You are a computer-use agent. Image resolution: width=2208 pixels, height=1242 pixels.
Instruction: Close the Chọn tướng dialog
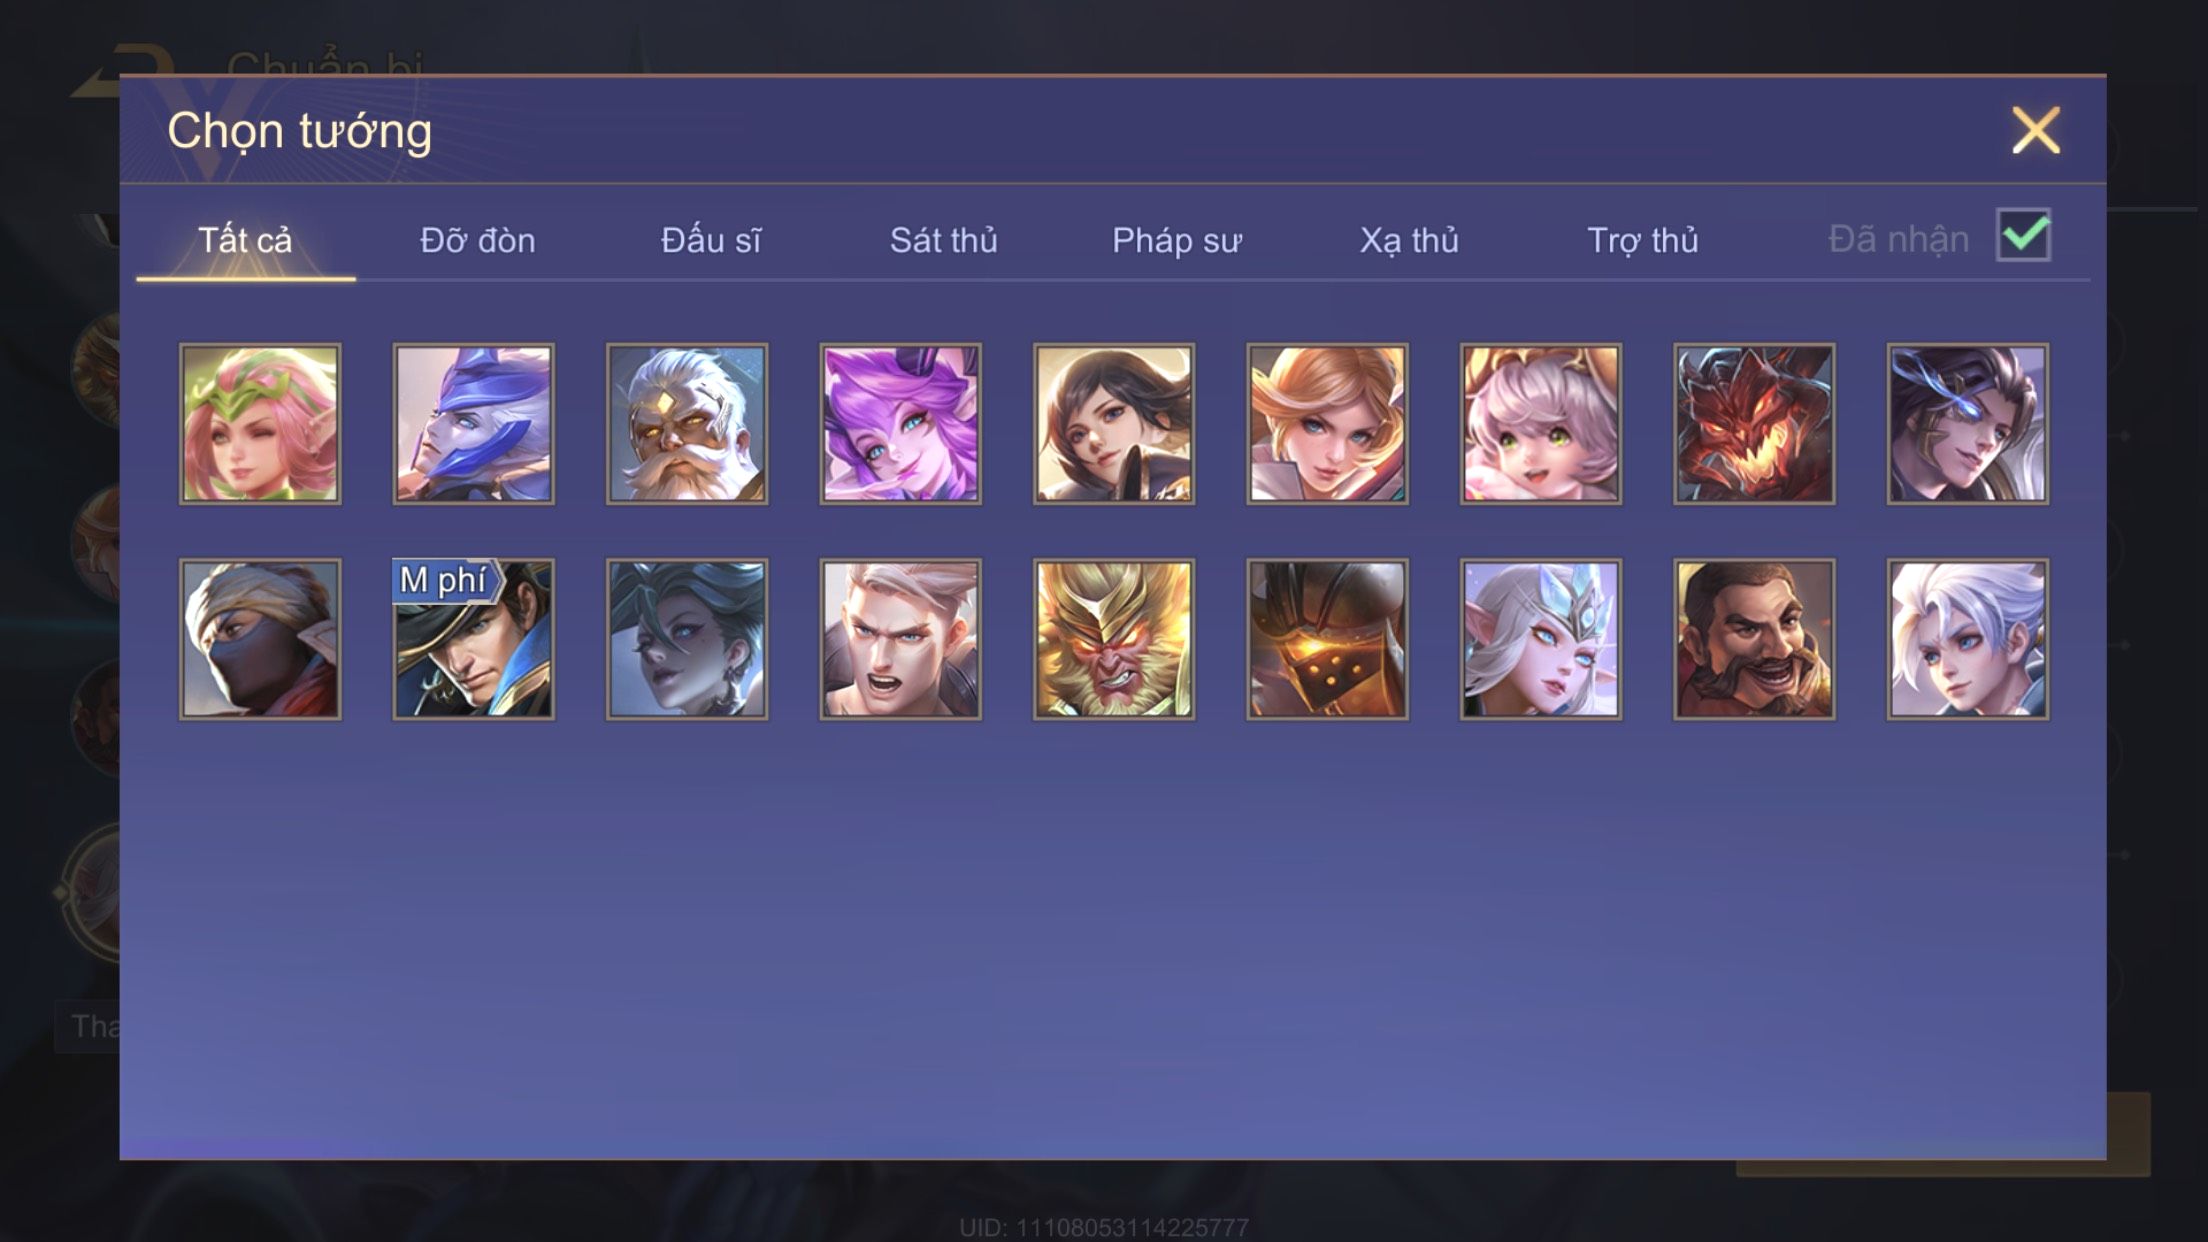(x=2036, y=130)
